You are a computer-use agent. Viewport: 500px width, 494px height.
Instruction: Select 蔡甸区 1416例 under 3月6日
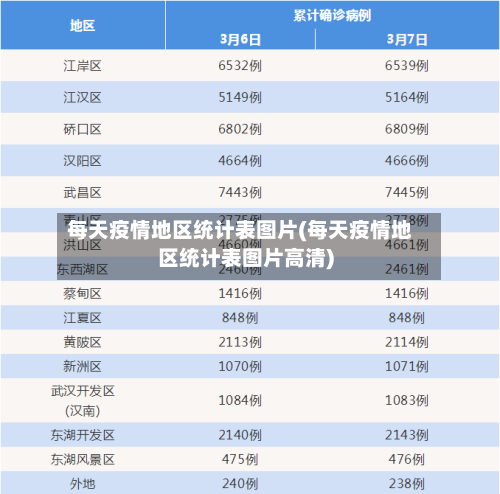[240, 293]
